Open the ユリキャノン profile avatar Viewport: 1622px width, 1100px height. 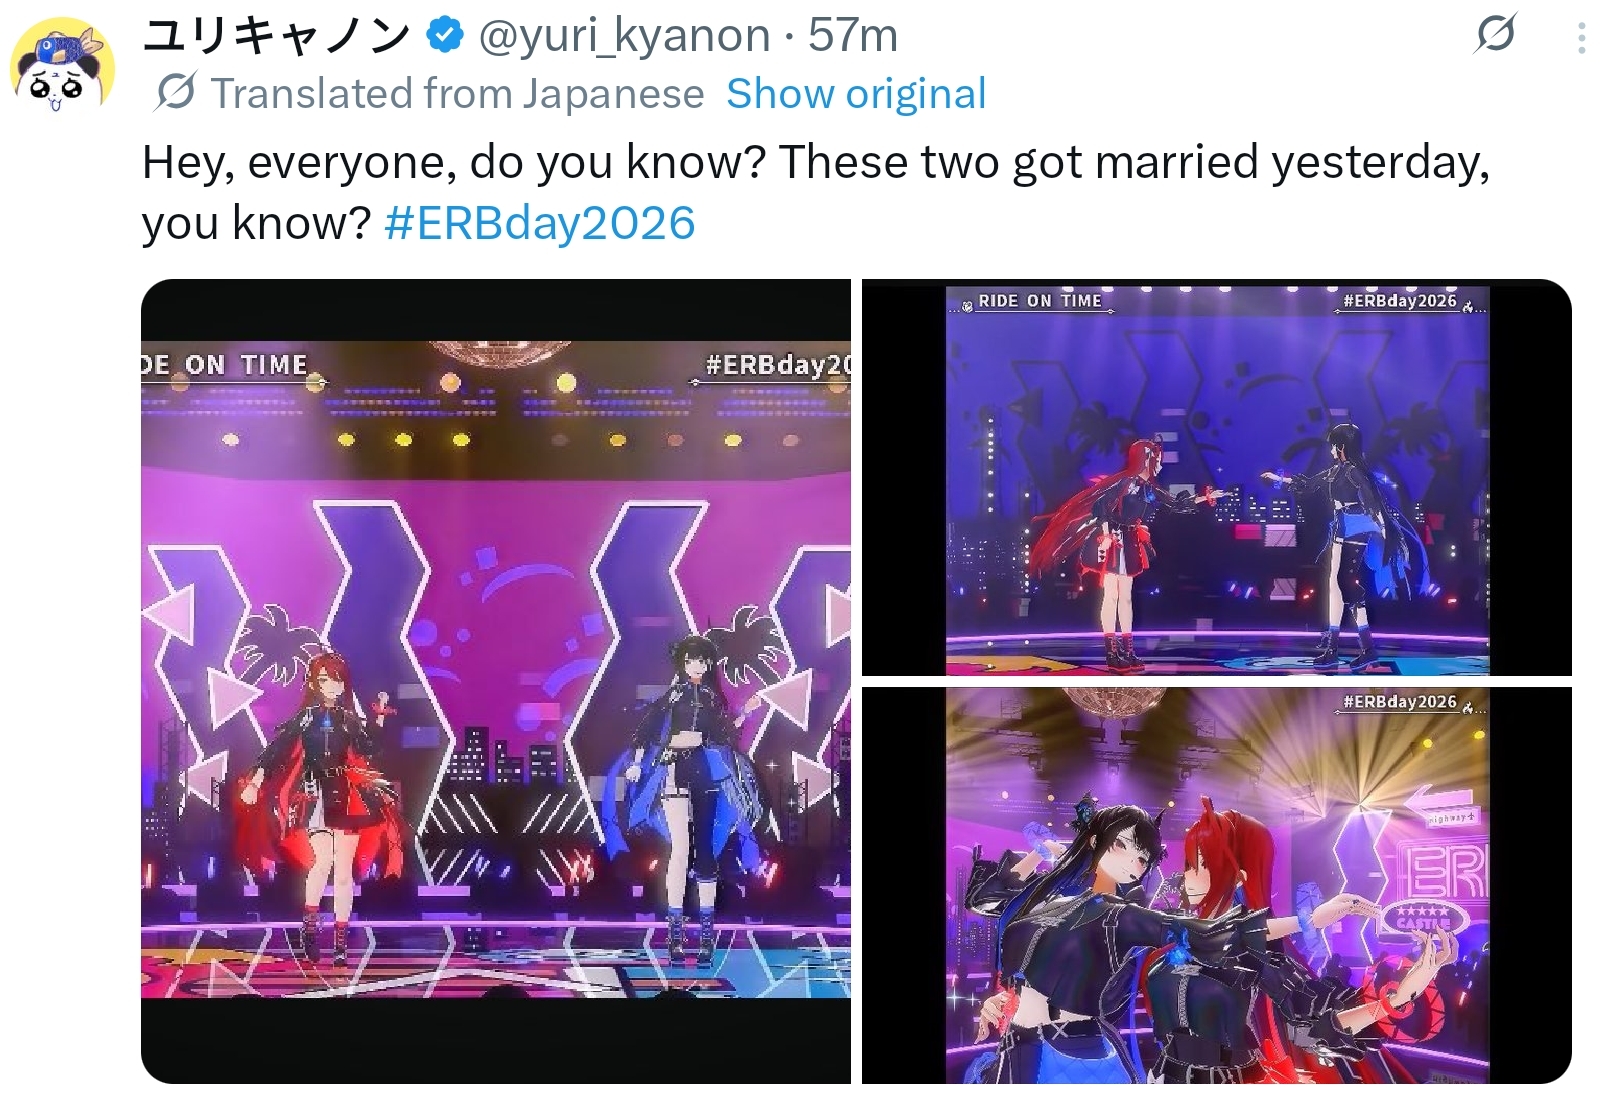click(x=62, y=66)
